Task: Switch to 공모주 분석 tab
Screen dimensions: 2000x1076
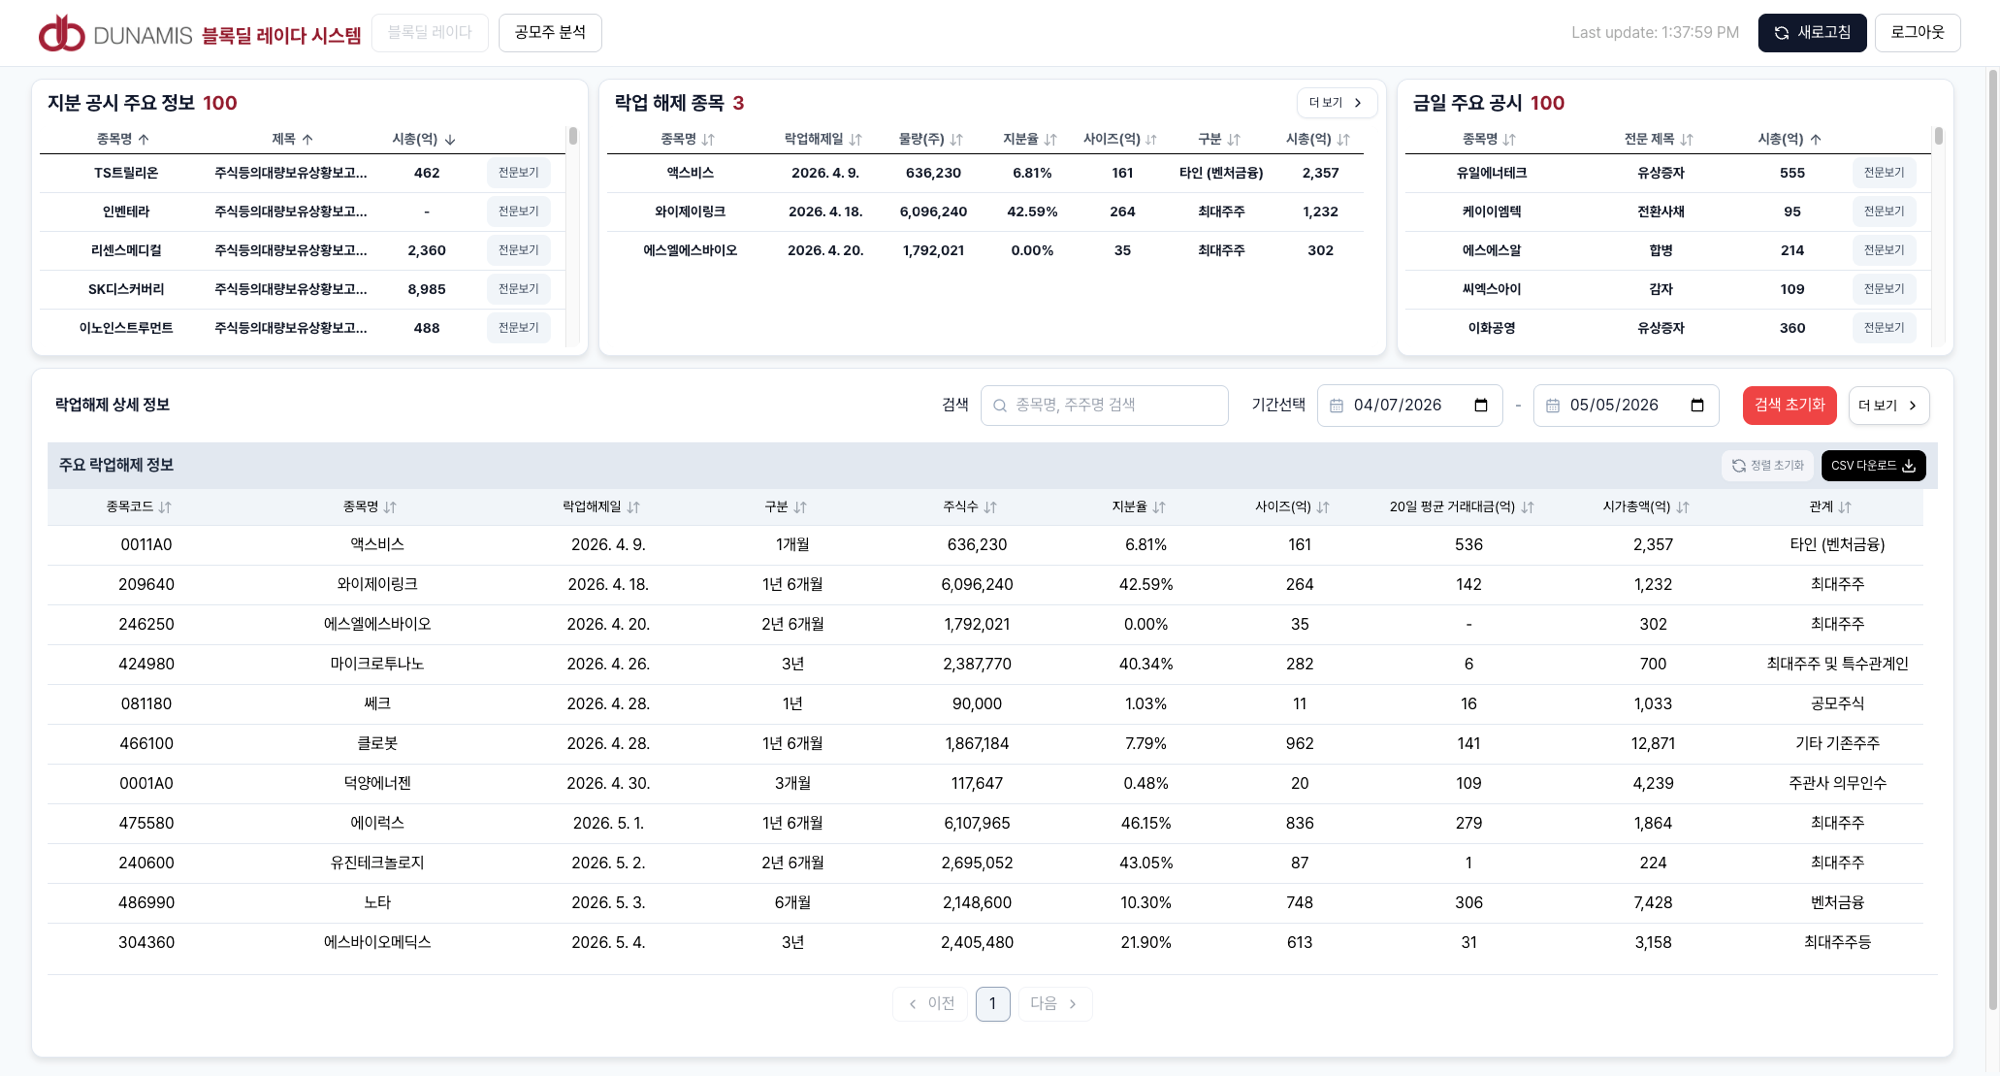Action: click(x=550, y=33)
